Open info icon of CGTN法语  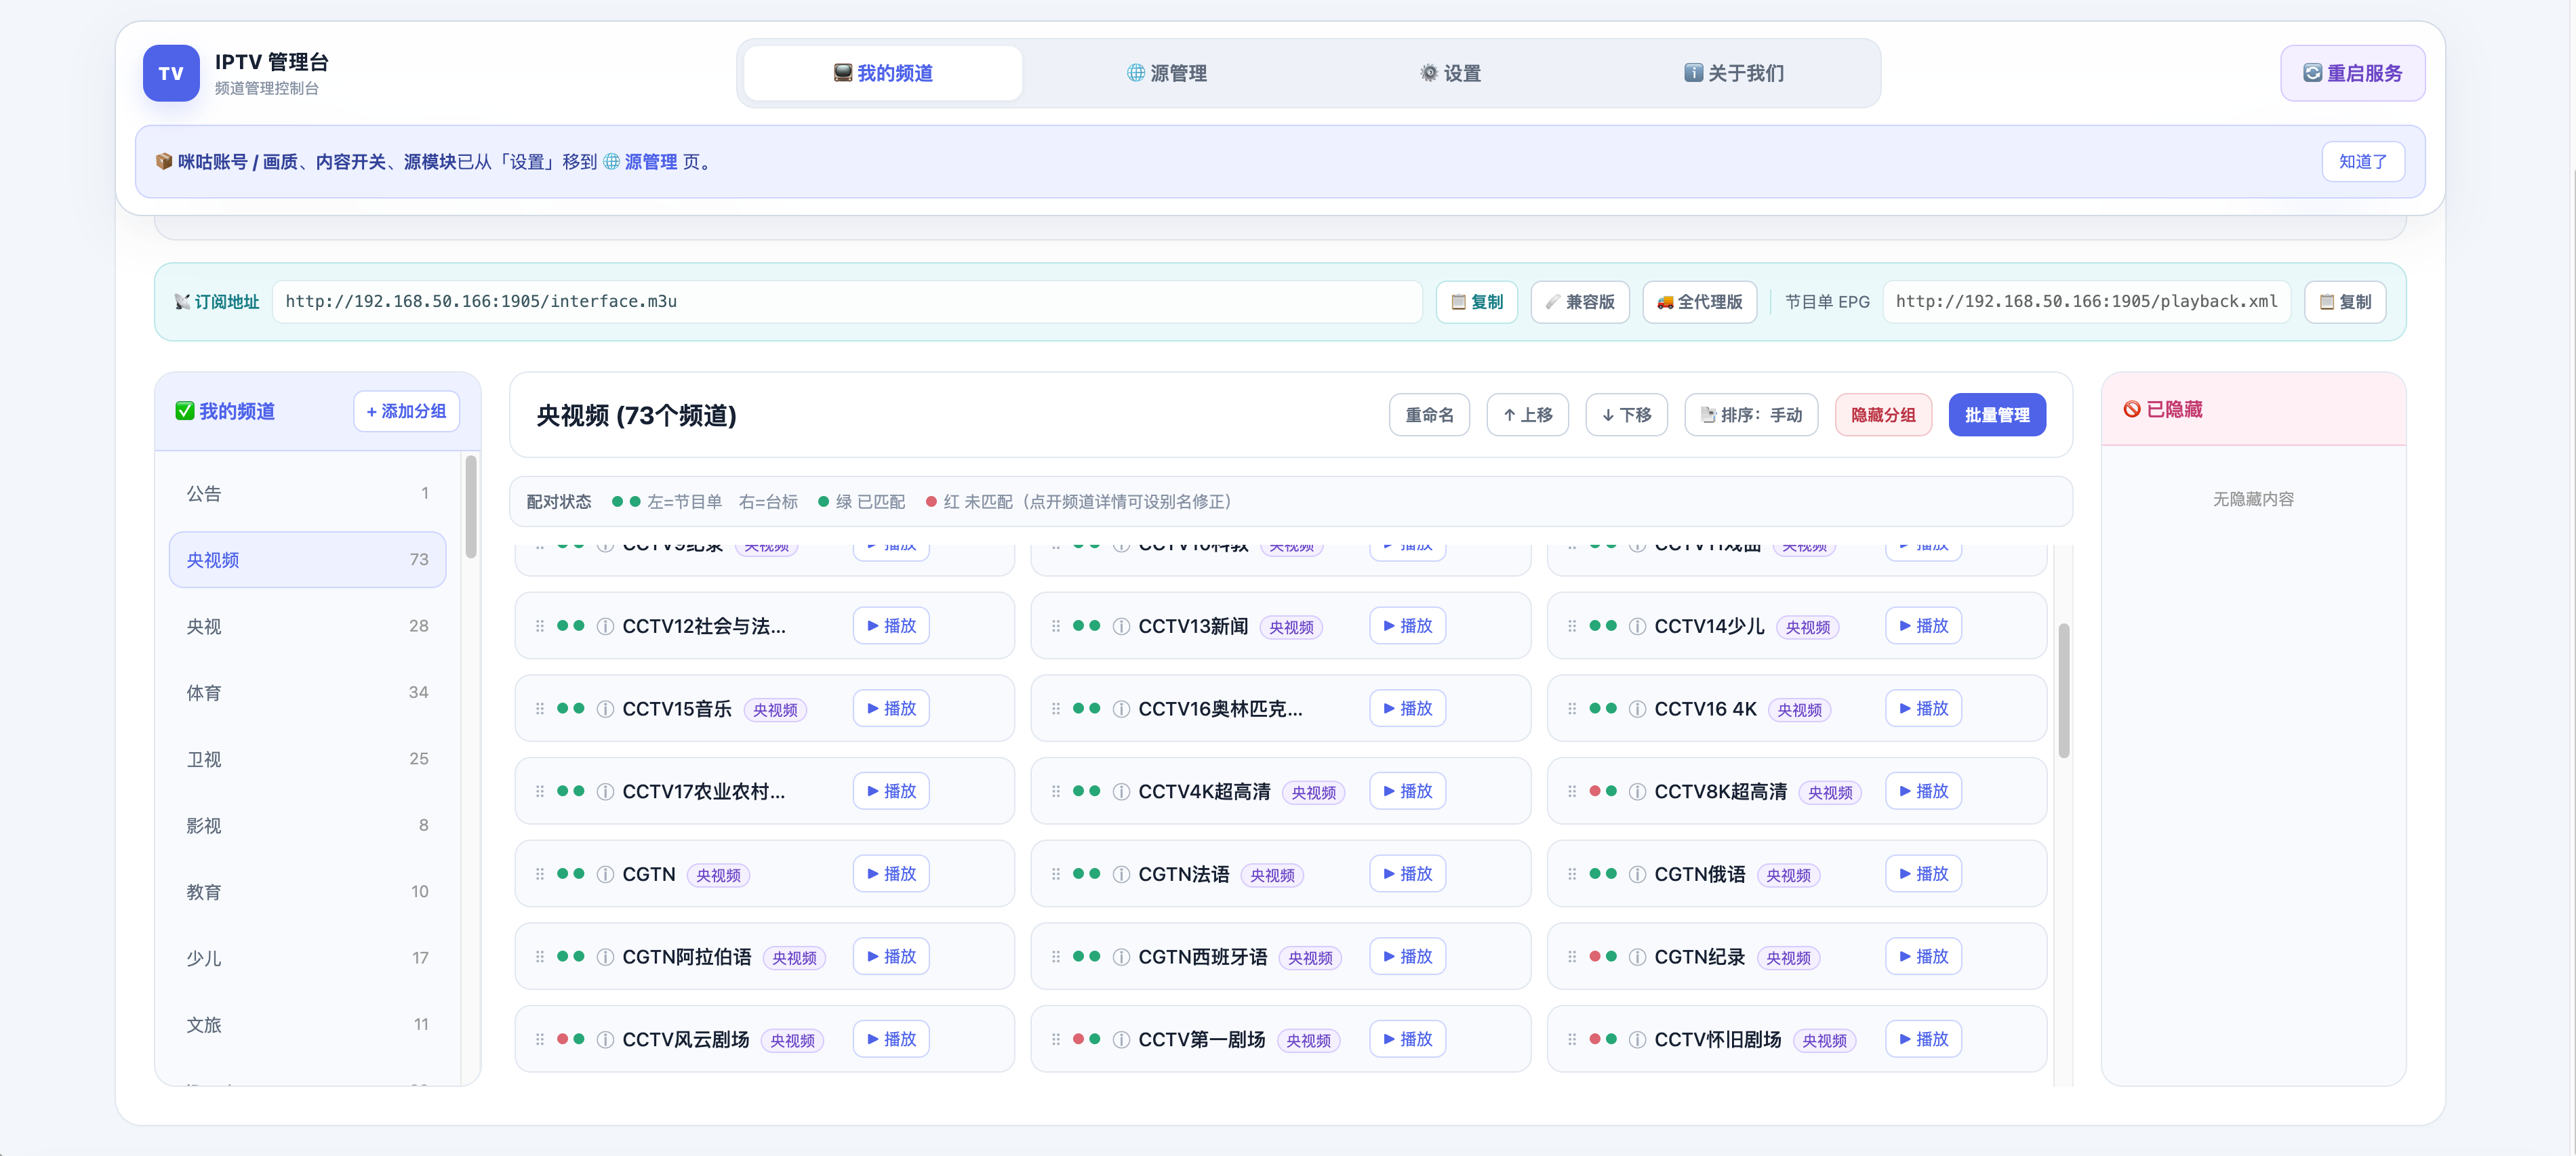click(1121, 875)
